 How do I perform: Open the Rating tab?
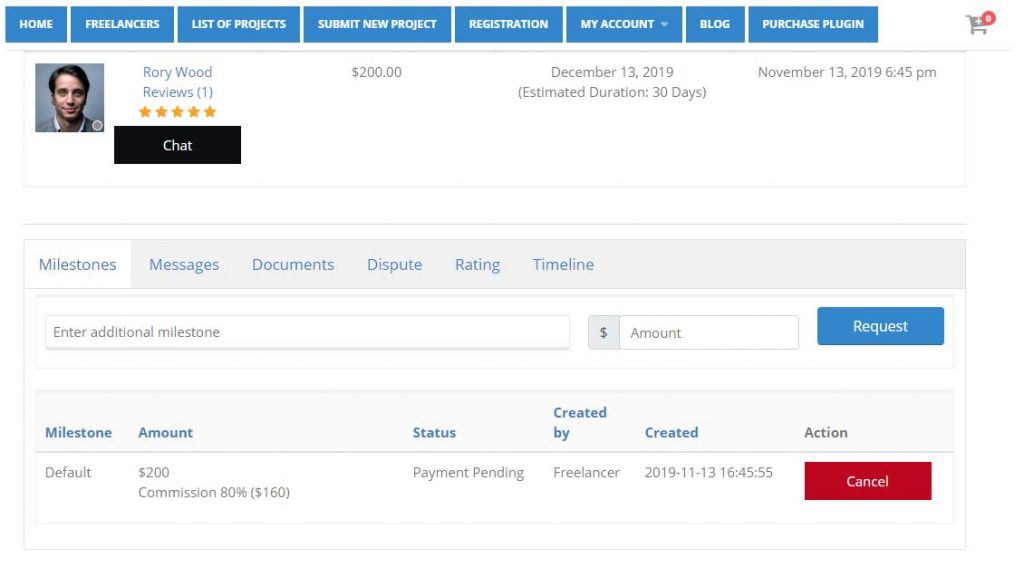477,265
